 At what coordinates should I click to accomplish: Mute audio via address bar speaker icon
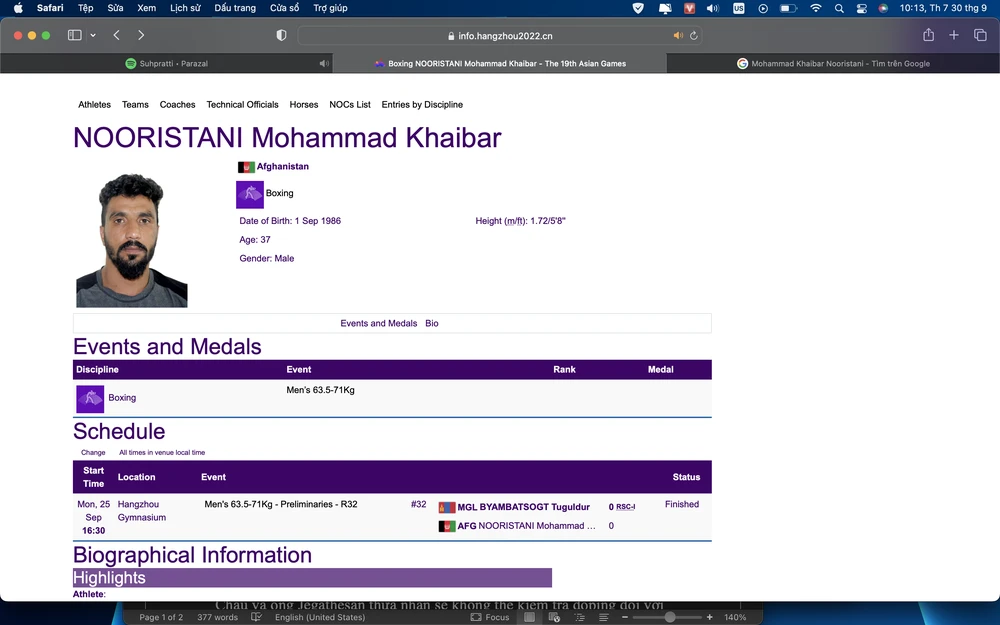point(678,35)
